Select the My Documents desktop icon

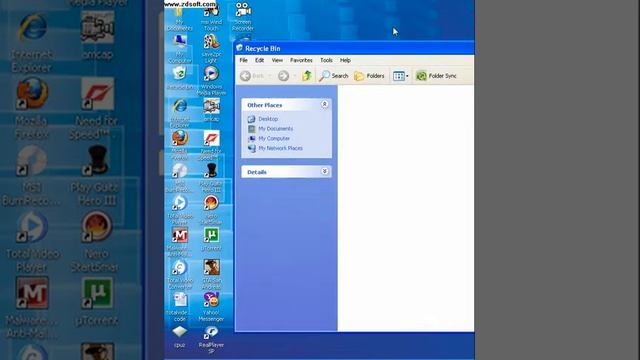[180, 19]
